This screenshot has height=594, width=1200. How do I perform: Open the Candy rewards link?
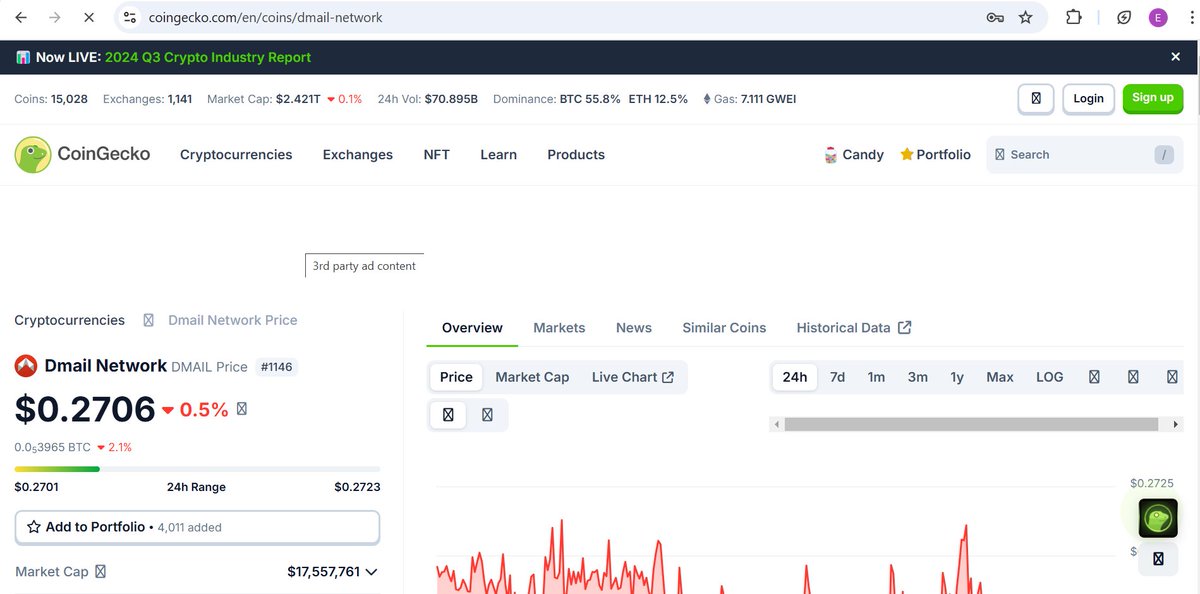tap(853, 154)
